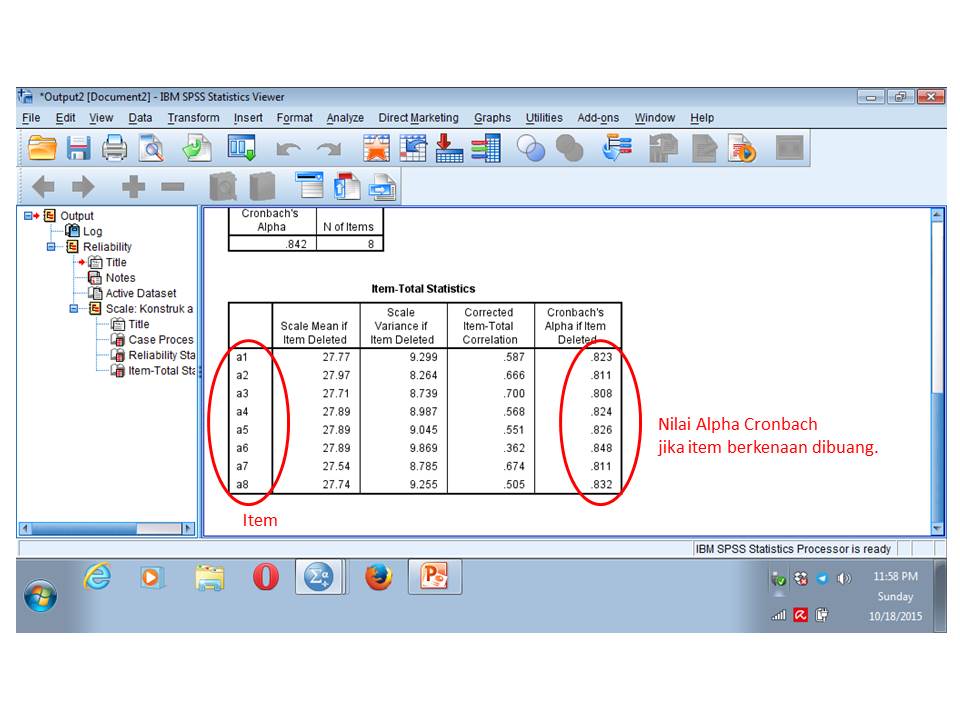Select Title under Reliability in outline

click(116, 262)
